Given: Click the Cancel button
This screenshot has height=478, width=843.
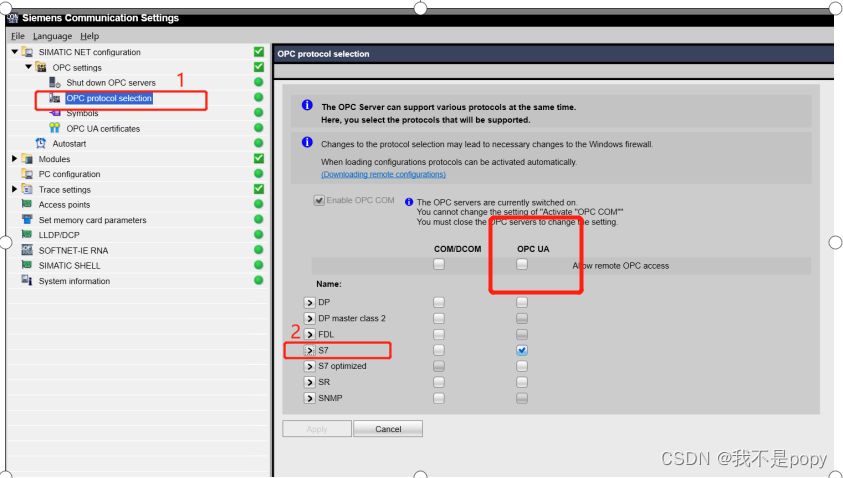Looking at the screenshot, I should [x=388, y=429].
